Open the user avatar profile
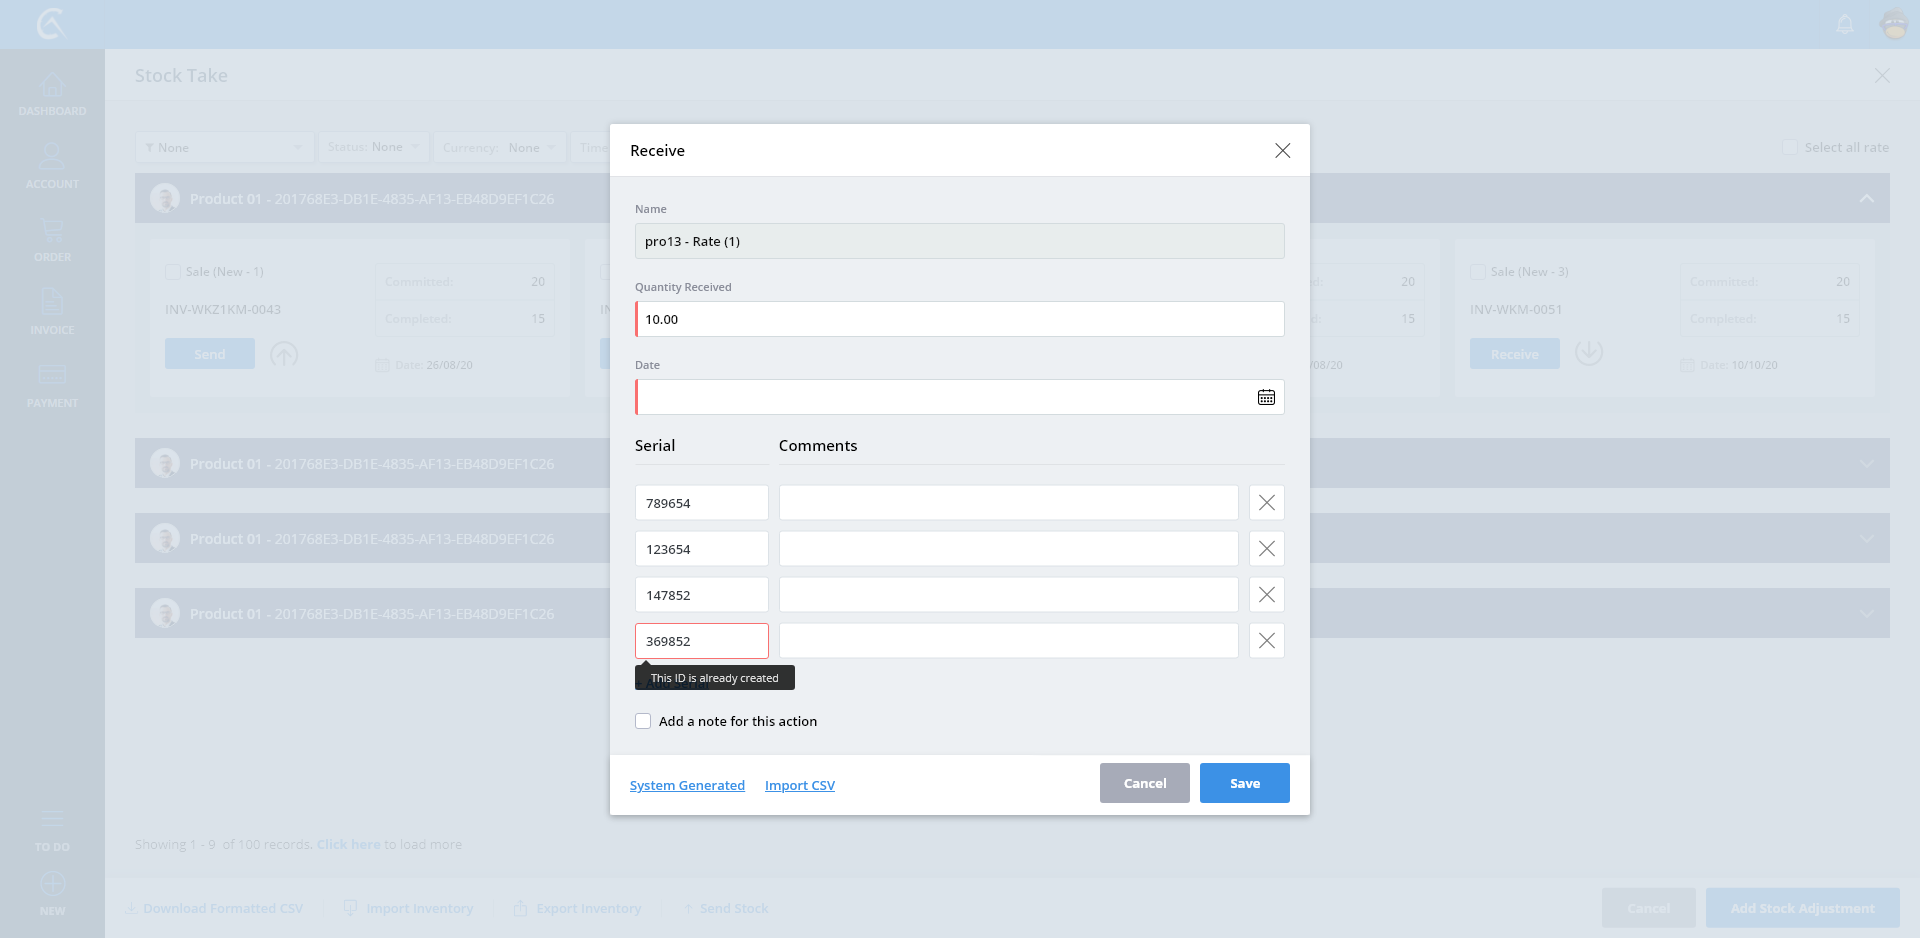1920x938 pixels. [x=1894, y=24]
